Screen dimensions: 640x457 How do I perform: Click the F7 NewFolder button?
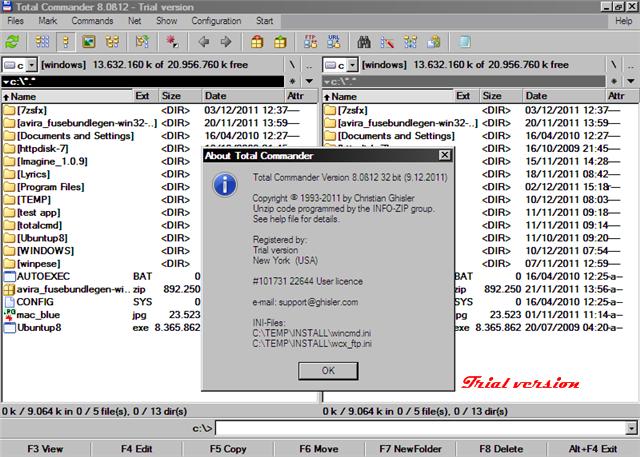tap(410, 449)
